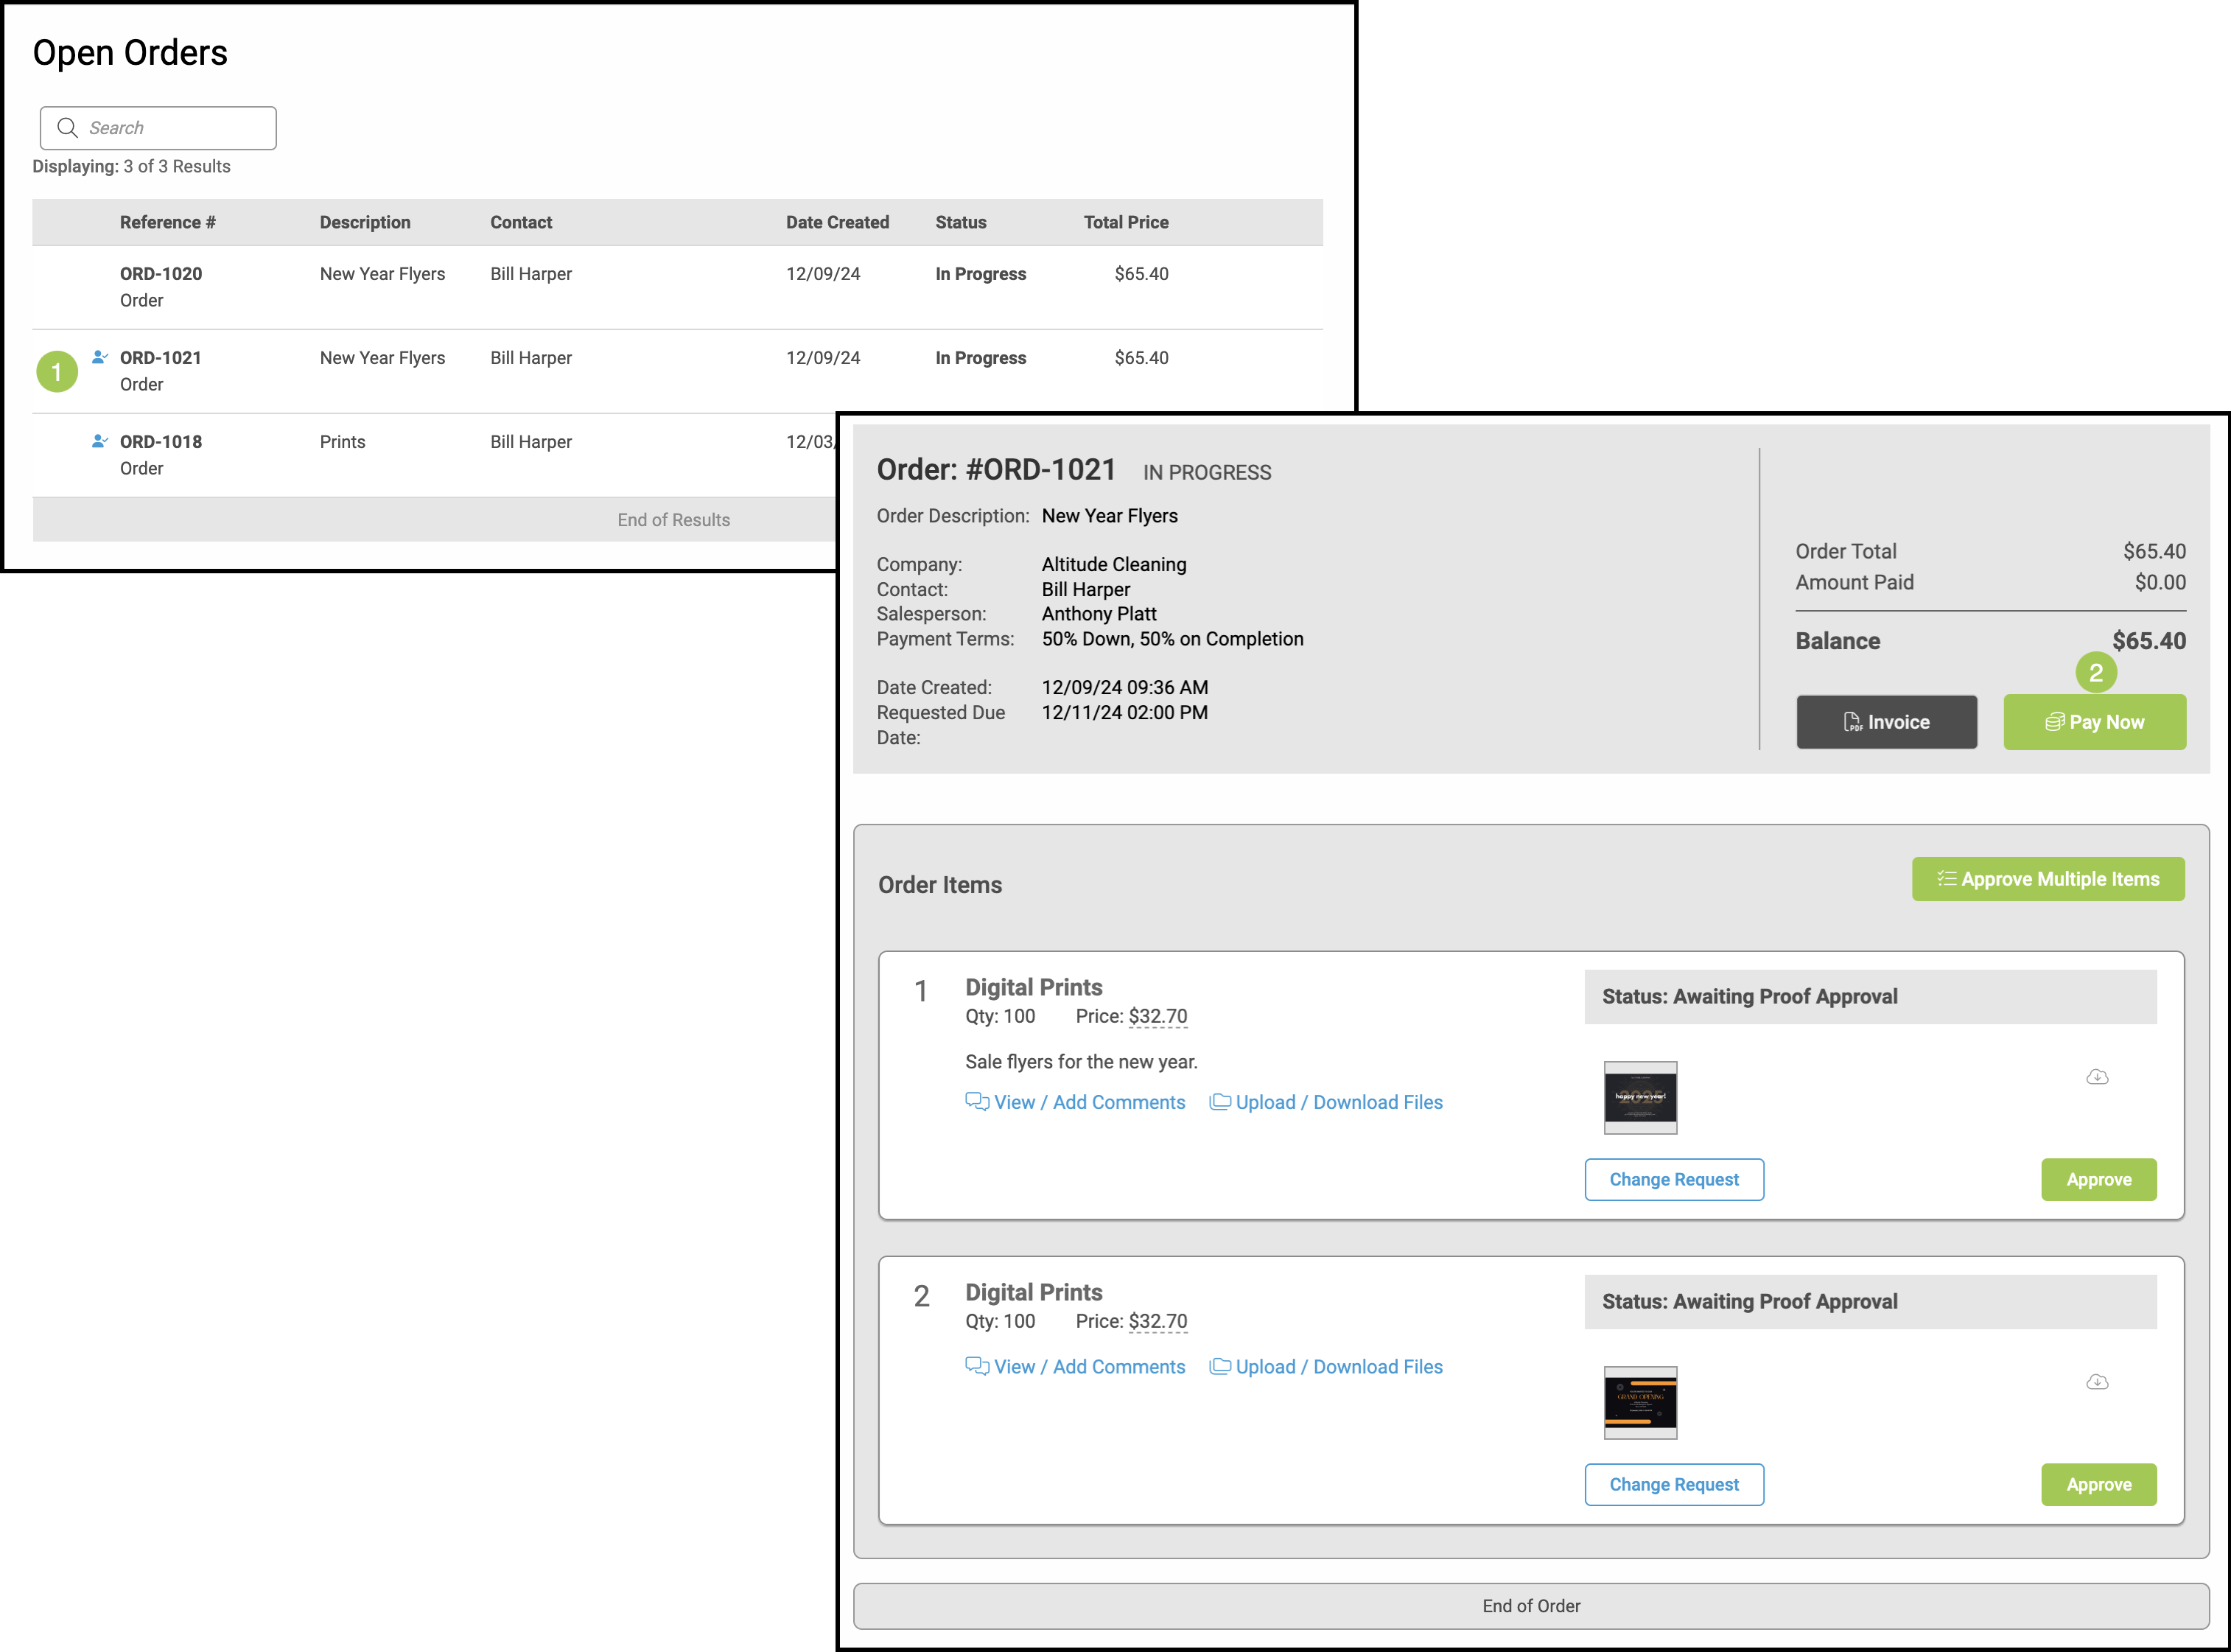Open order ORD-1020 row
This screenshot has height=1652, width=2231.
[161, 274]
